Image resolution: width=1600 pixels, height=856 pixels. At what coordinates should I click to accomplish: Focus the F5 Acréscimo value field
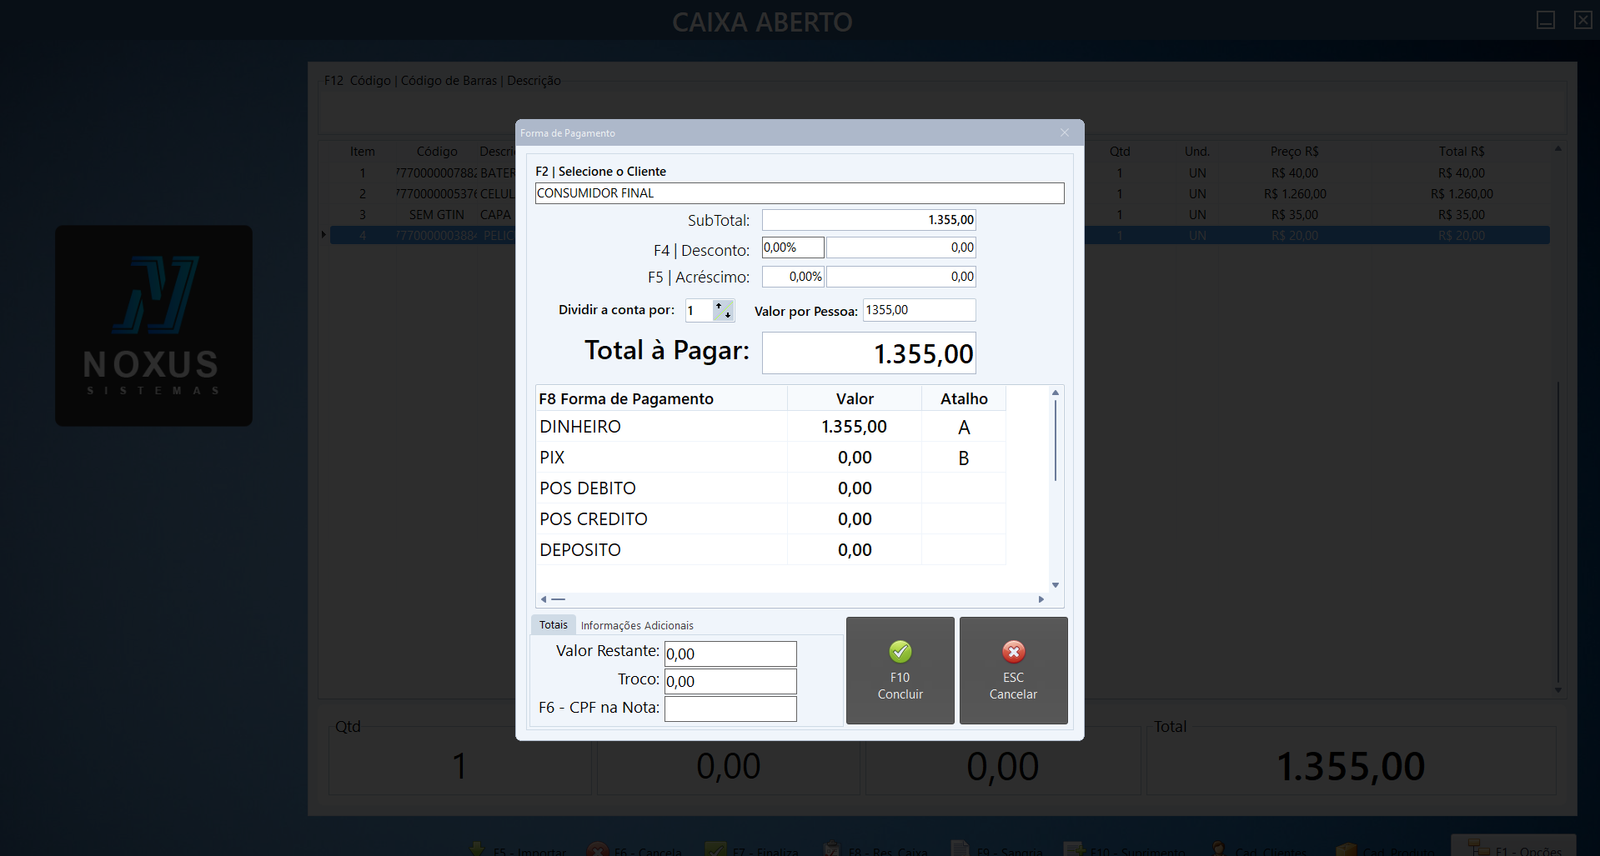[x=900, y=277]
